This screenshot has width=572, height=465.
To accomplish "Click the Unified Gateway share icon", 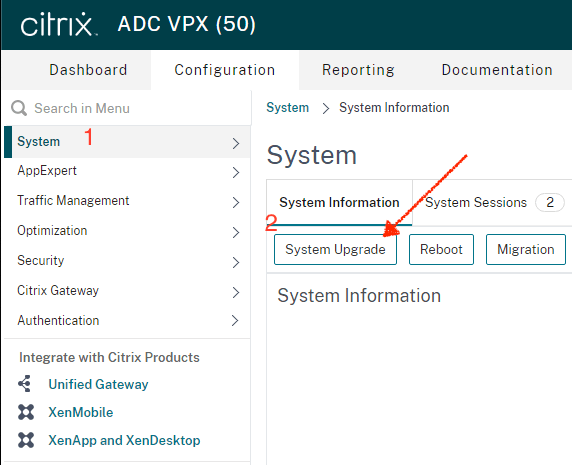I will (25, 384).
